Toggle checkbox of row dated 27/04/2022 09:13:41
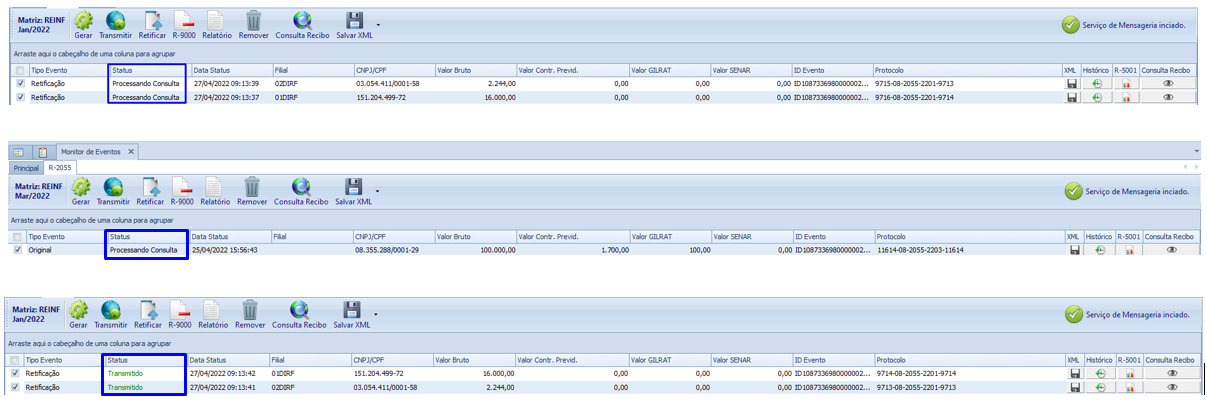This screenshot has height=404, width=1207. tap(16, 386)
